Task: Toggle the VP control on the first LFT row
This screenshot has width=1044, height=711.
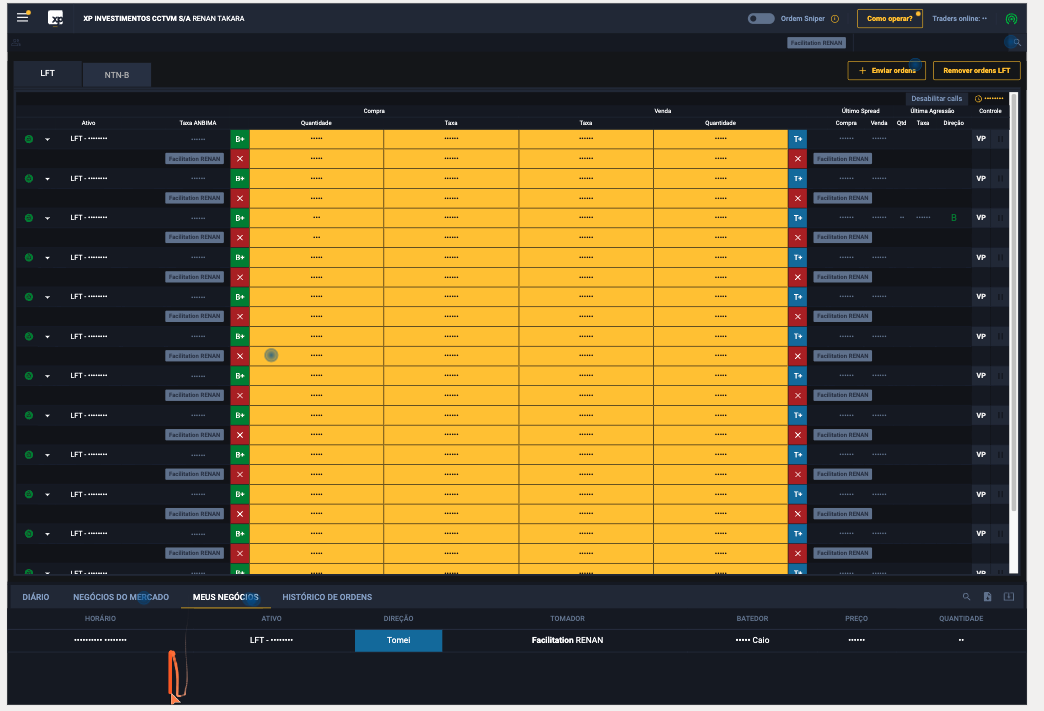Action: click(x=981, y=139)
